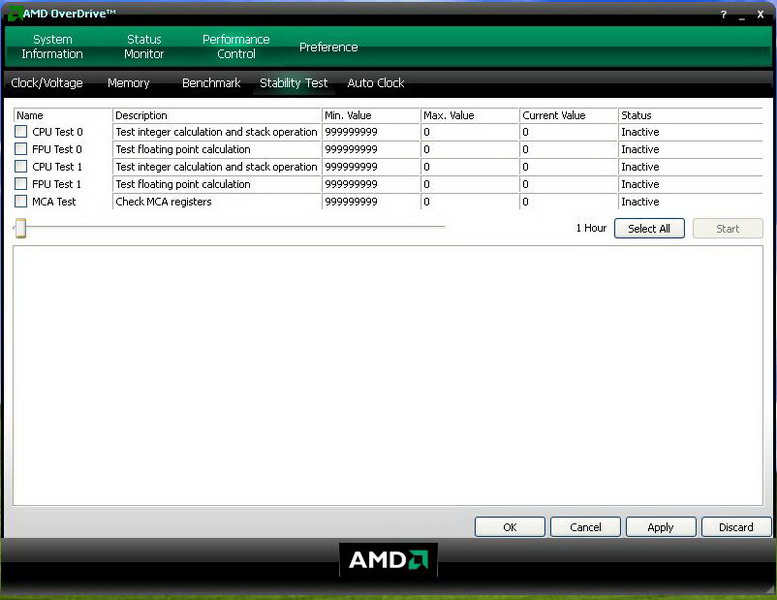Open the System Information menu
Viewport: 777px width, 600px height.
(52, 47)
